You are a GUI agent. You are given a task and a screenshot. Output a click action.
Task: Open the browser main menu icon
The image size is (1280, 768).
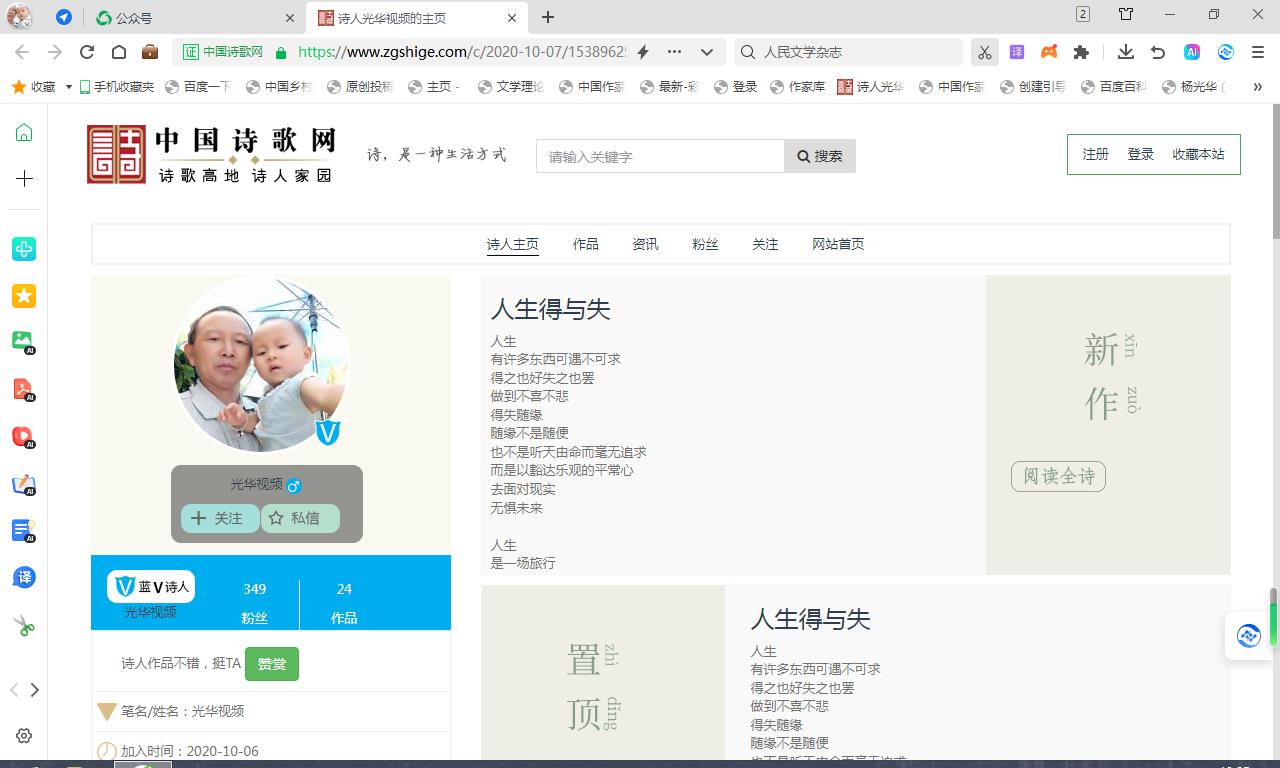point(1258,52)
